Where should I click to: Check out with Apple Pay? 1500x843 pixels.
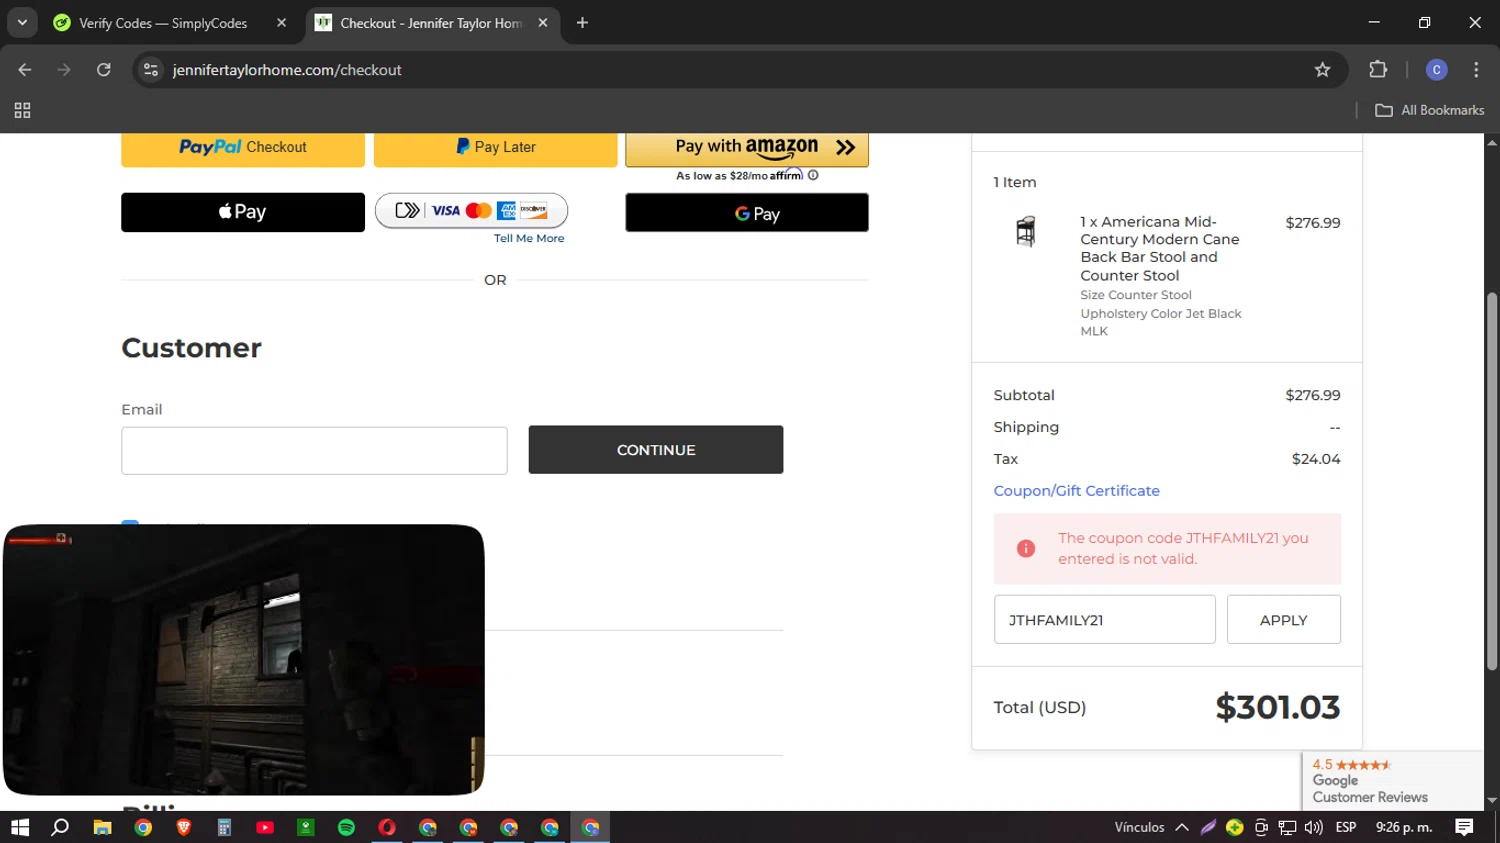[243, 212]
